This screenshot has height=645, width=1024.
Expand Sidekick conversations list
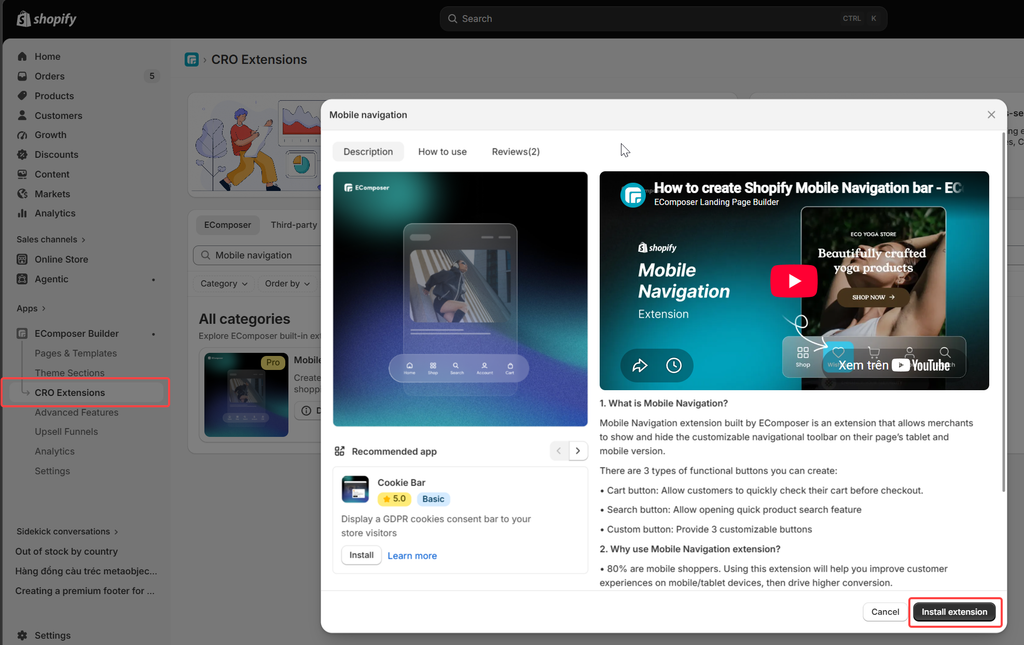[67, 531]
